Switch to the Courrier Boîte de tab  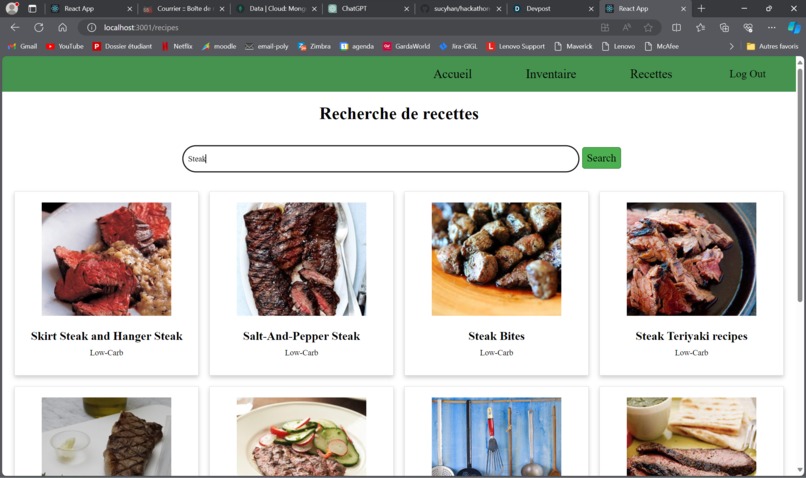coord(184,9)
